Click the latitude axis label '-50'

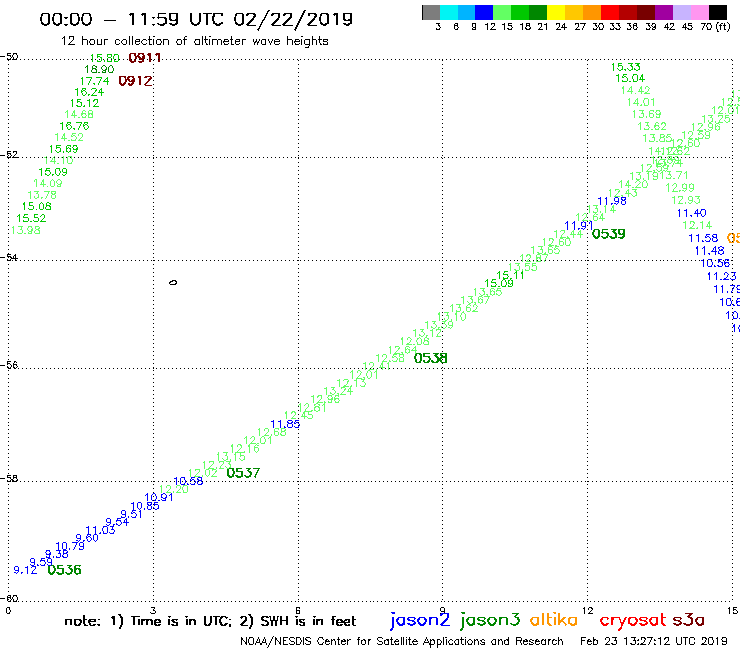(x=9, y=57)
